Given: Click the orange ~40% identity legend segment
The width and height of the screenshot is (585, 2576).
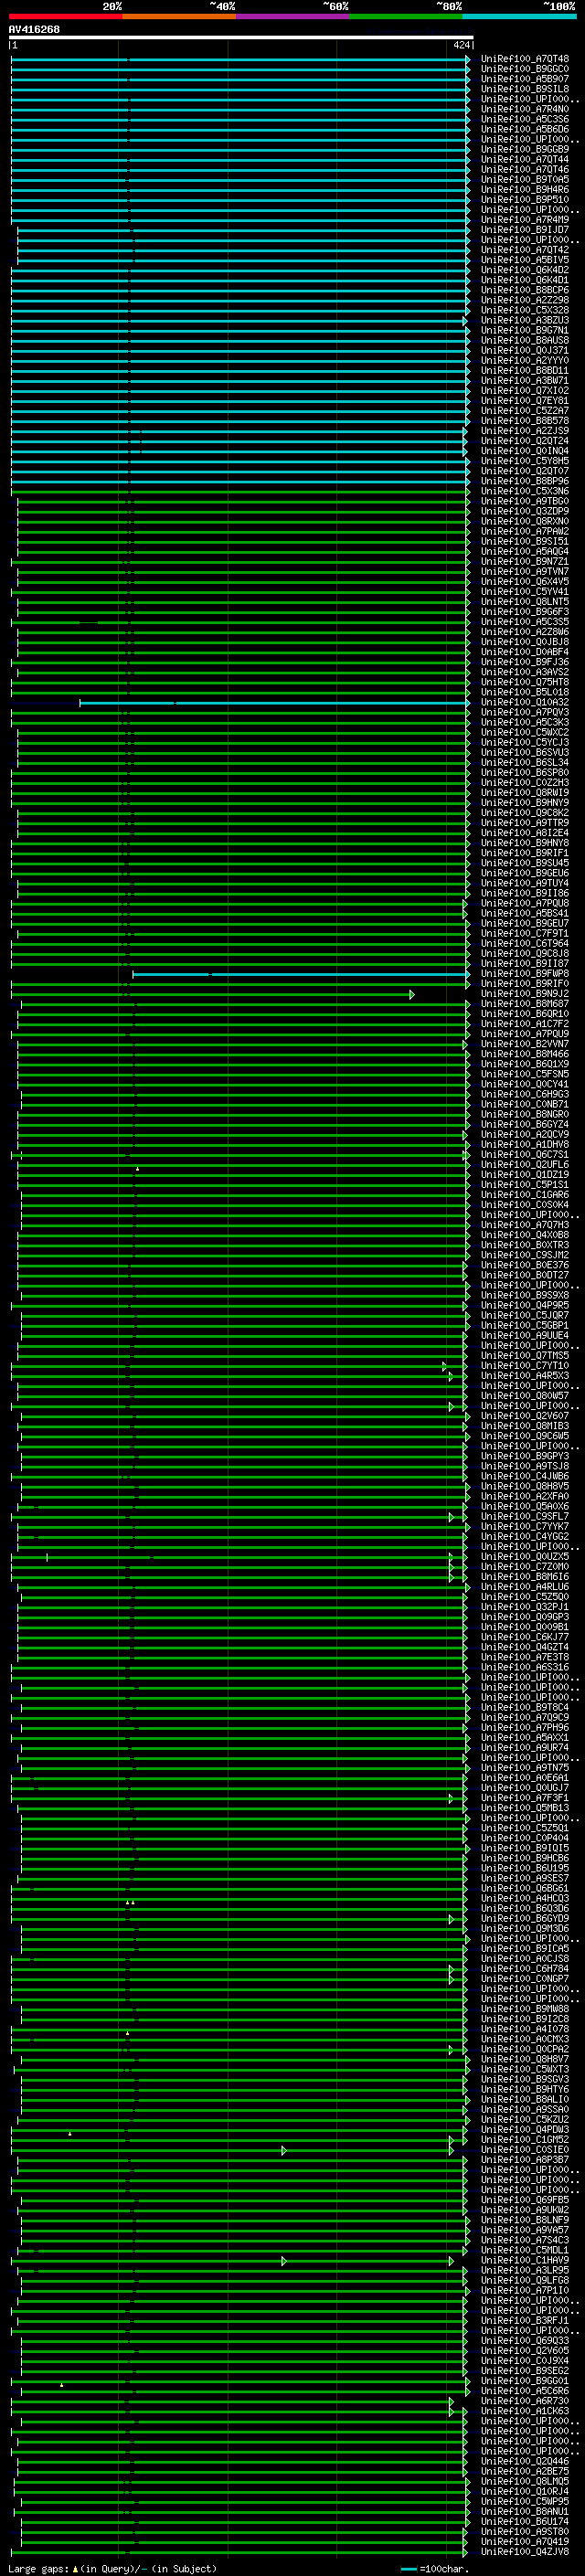Looking at the screenshot, I should click(179, 16).
